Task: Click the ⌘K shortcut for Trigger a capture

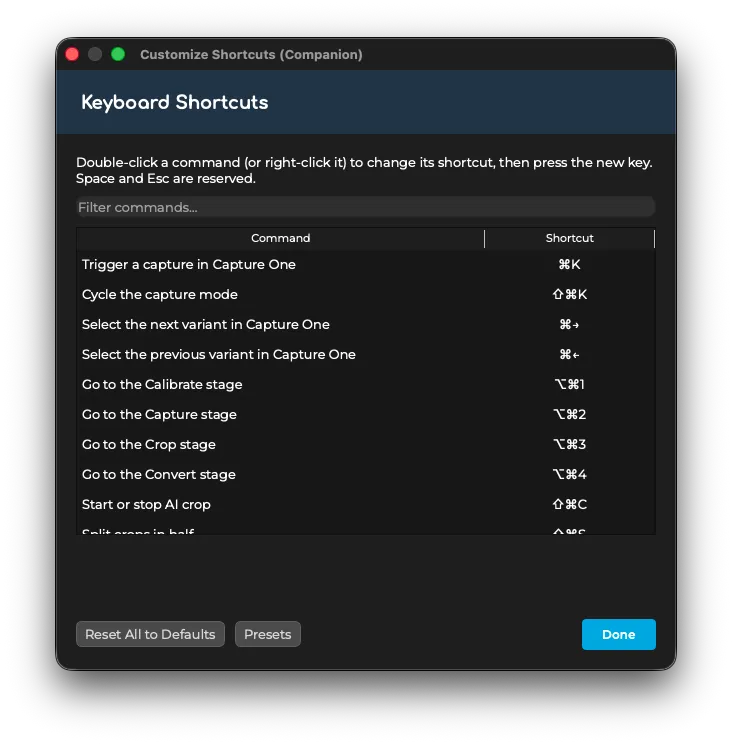Action: pos(569,264)
